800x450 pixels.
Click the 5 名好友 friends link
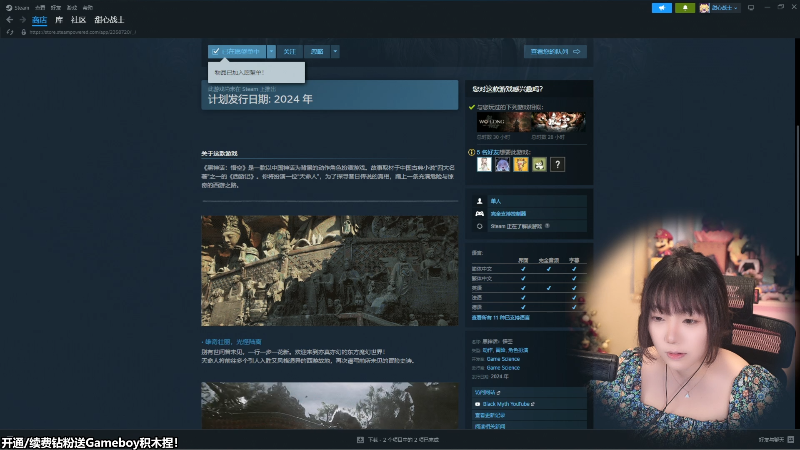pos(488,152)
